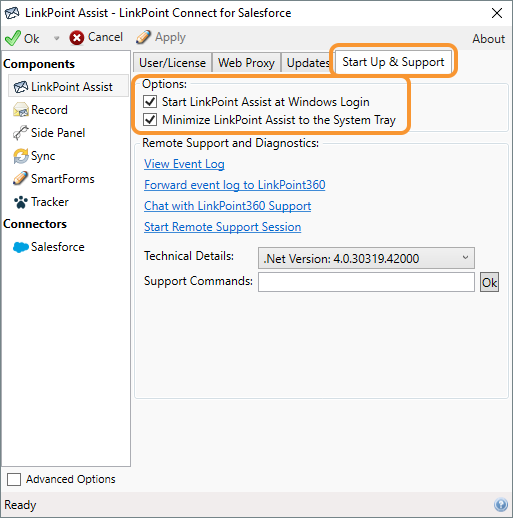Click Chat with LinkPoint360 Support link
The height and width of the screenshot is (518, 513).
(228, 206)
